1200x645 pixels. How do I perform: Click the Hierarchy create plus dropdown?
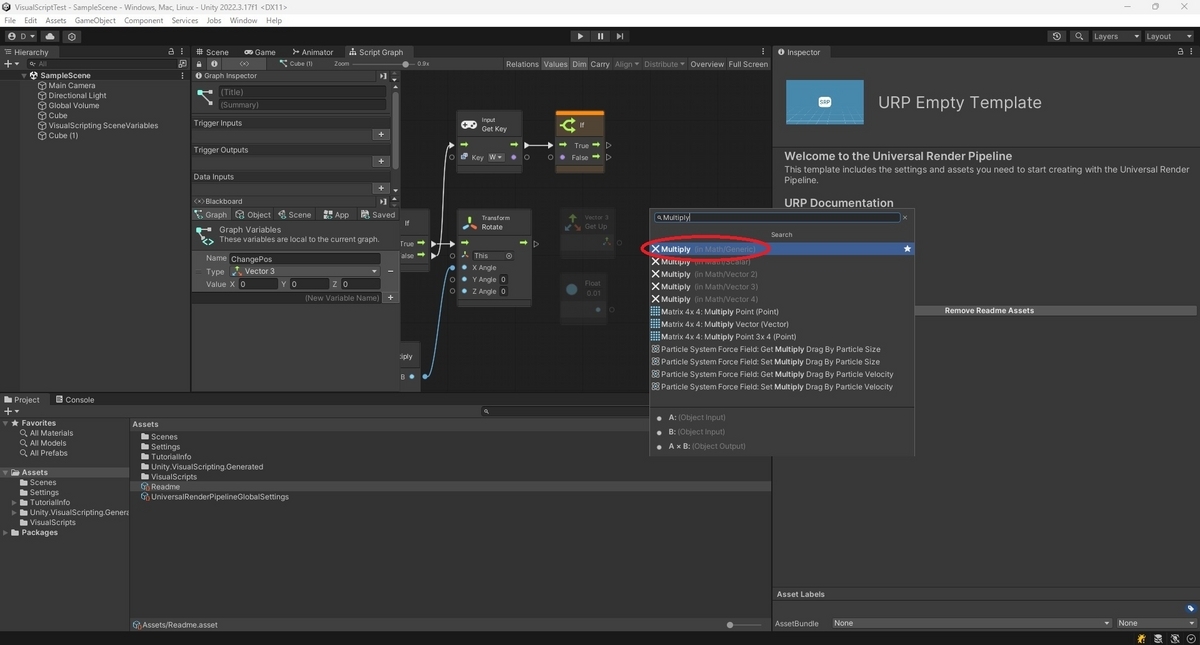11,63
